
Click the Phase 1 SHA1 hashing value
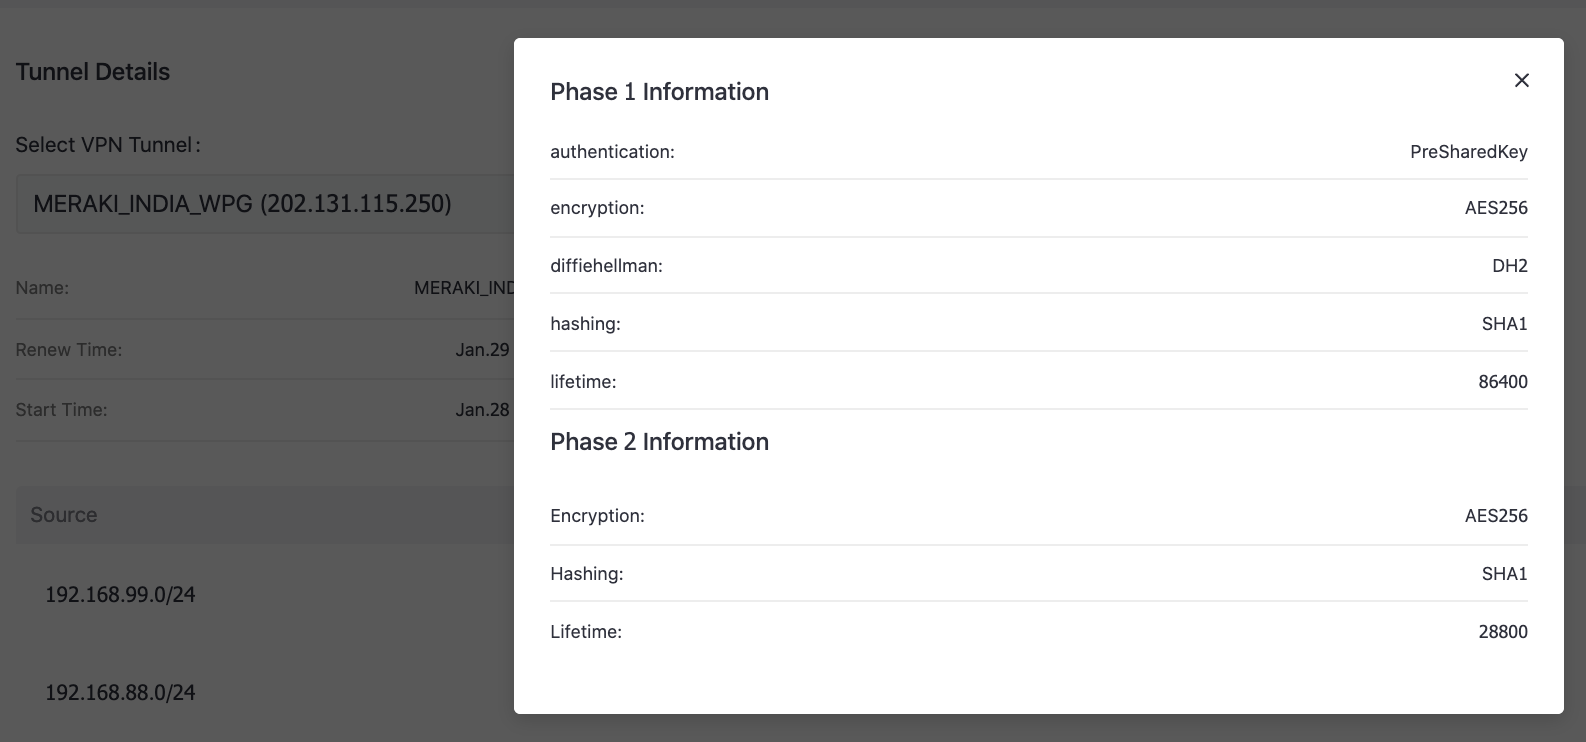1504,324
